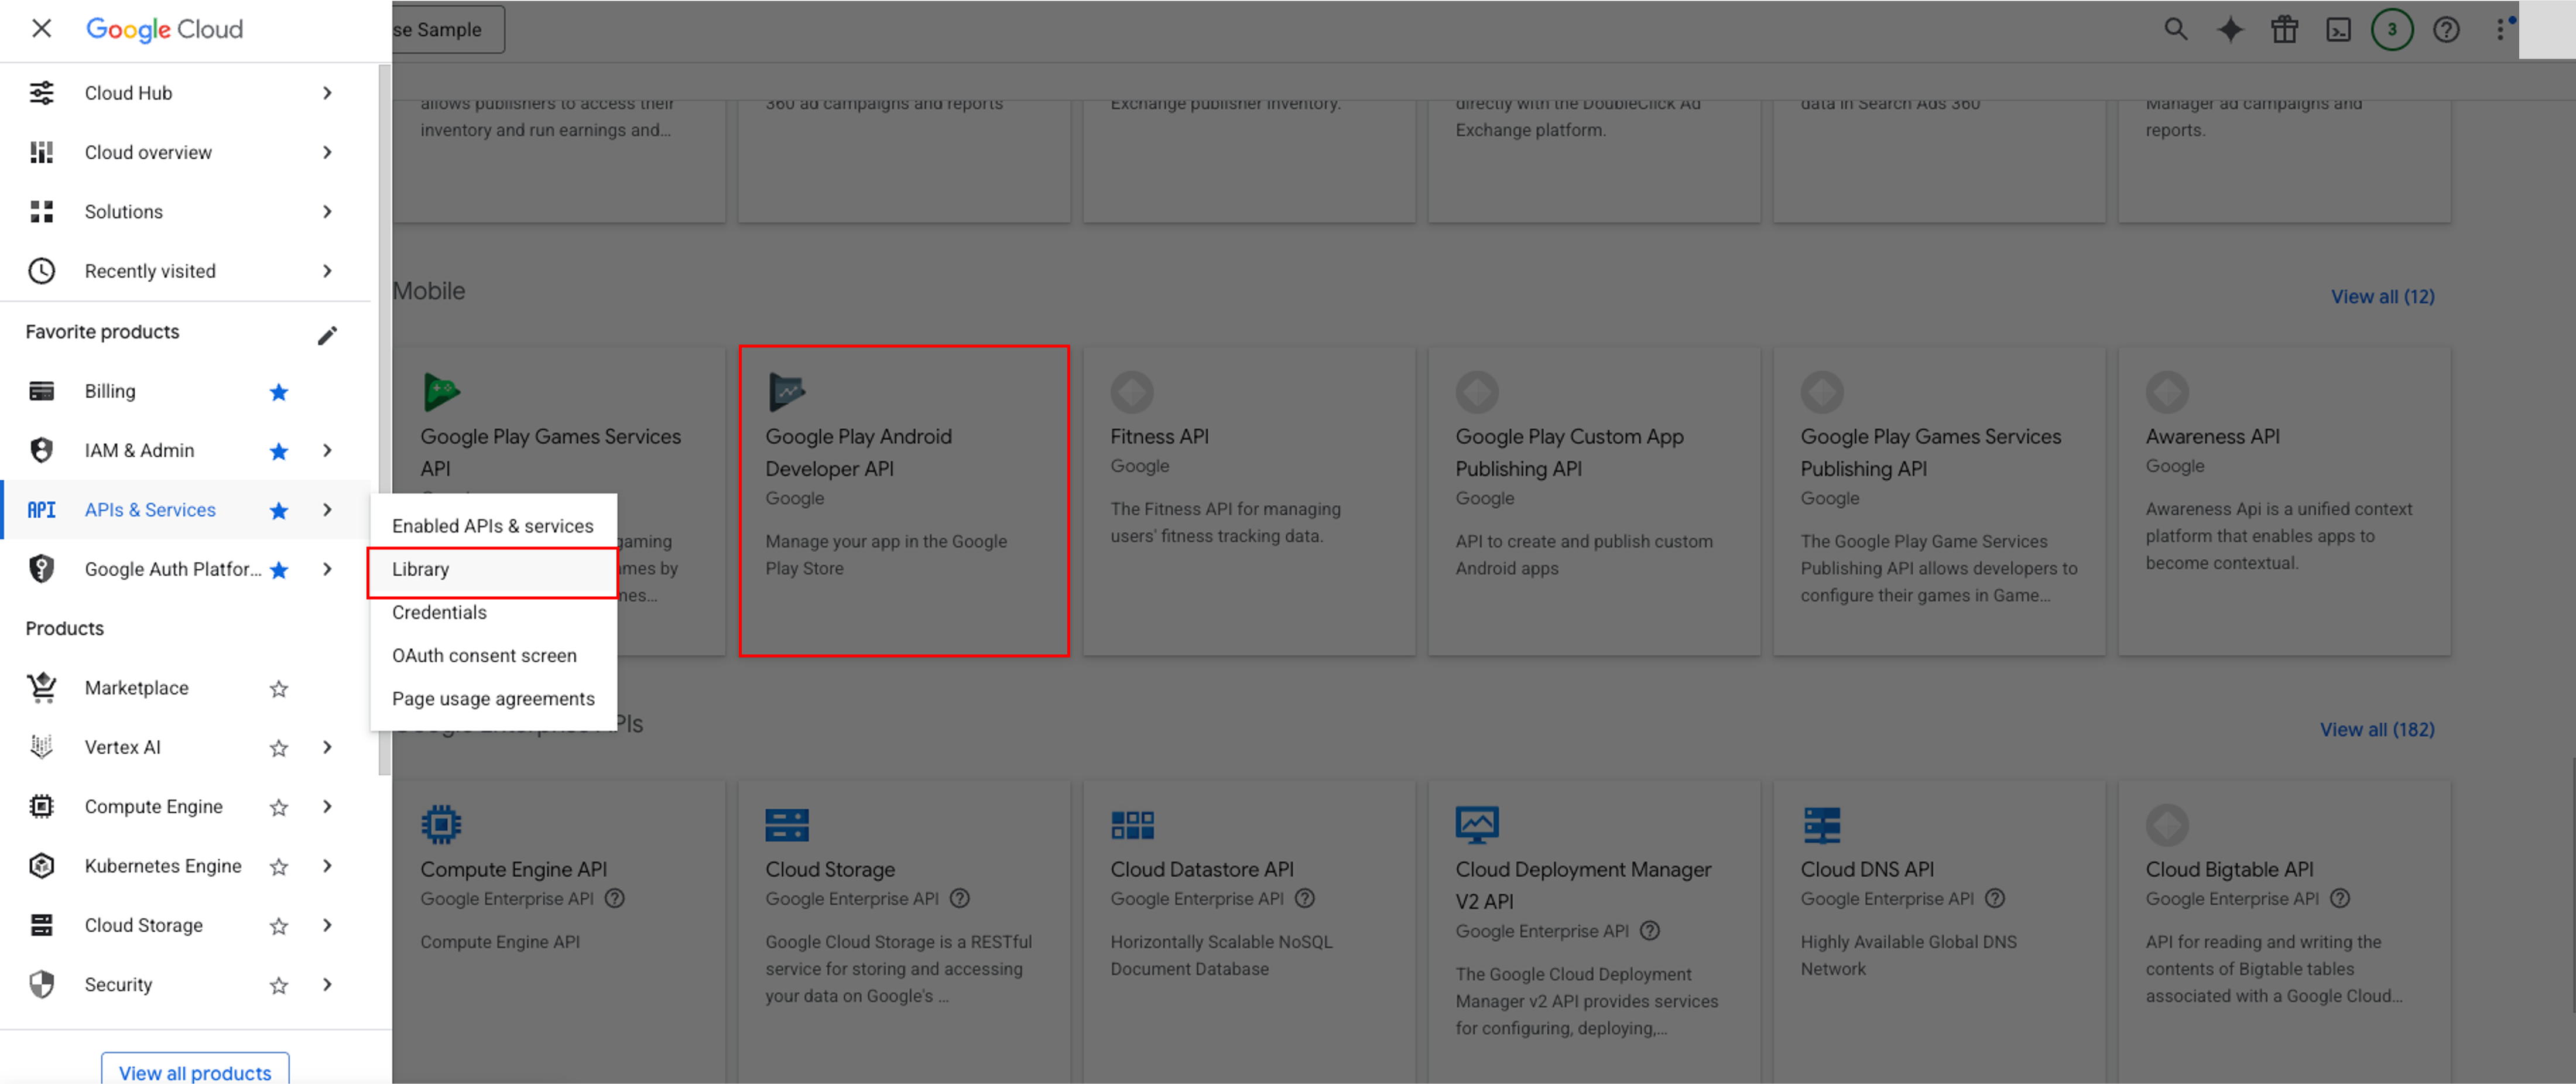
Task: Open project selector ending in Sample
Action: 448,30
